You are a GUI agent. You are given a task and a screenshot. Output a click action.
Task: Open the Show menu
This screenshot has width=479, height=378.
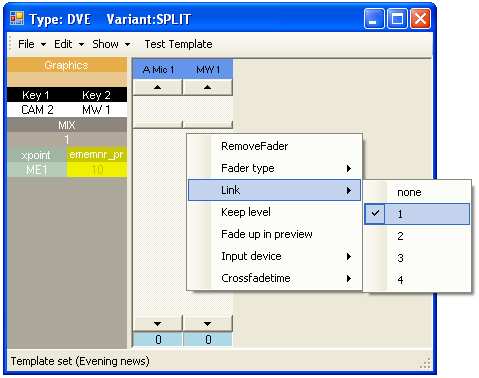click(x=105, y=44)
